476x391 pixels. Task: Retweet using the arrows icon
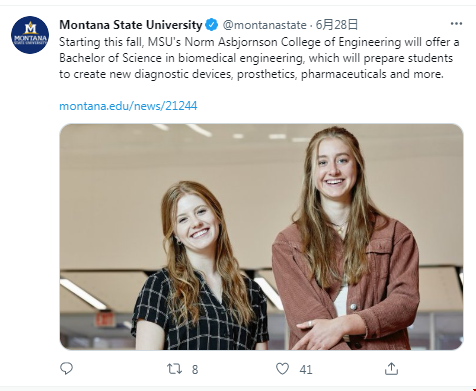coord(174,369)
